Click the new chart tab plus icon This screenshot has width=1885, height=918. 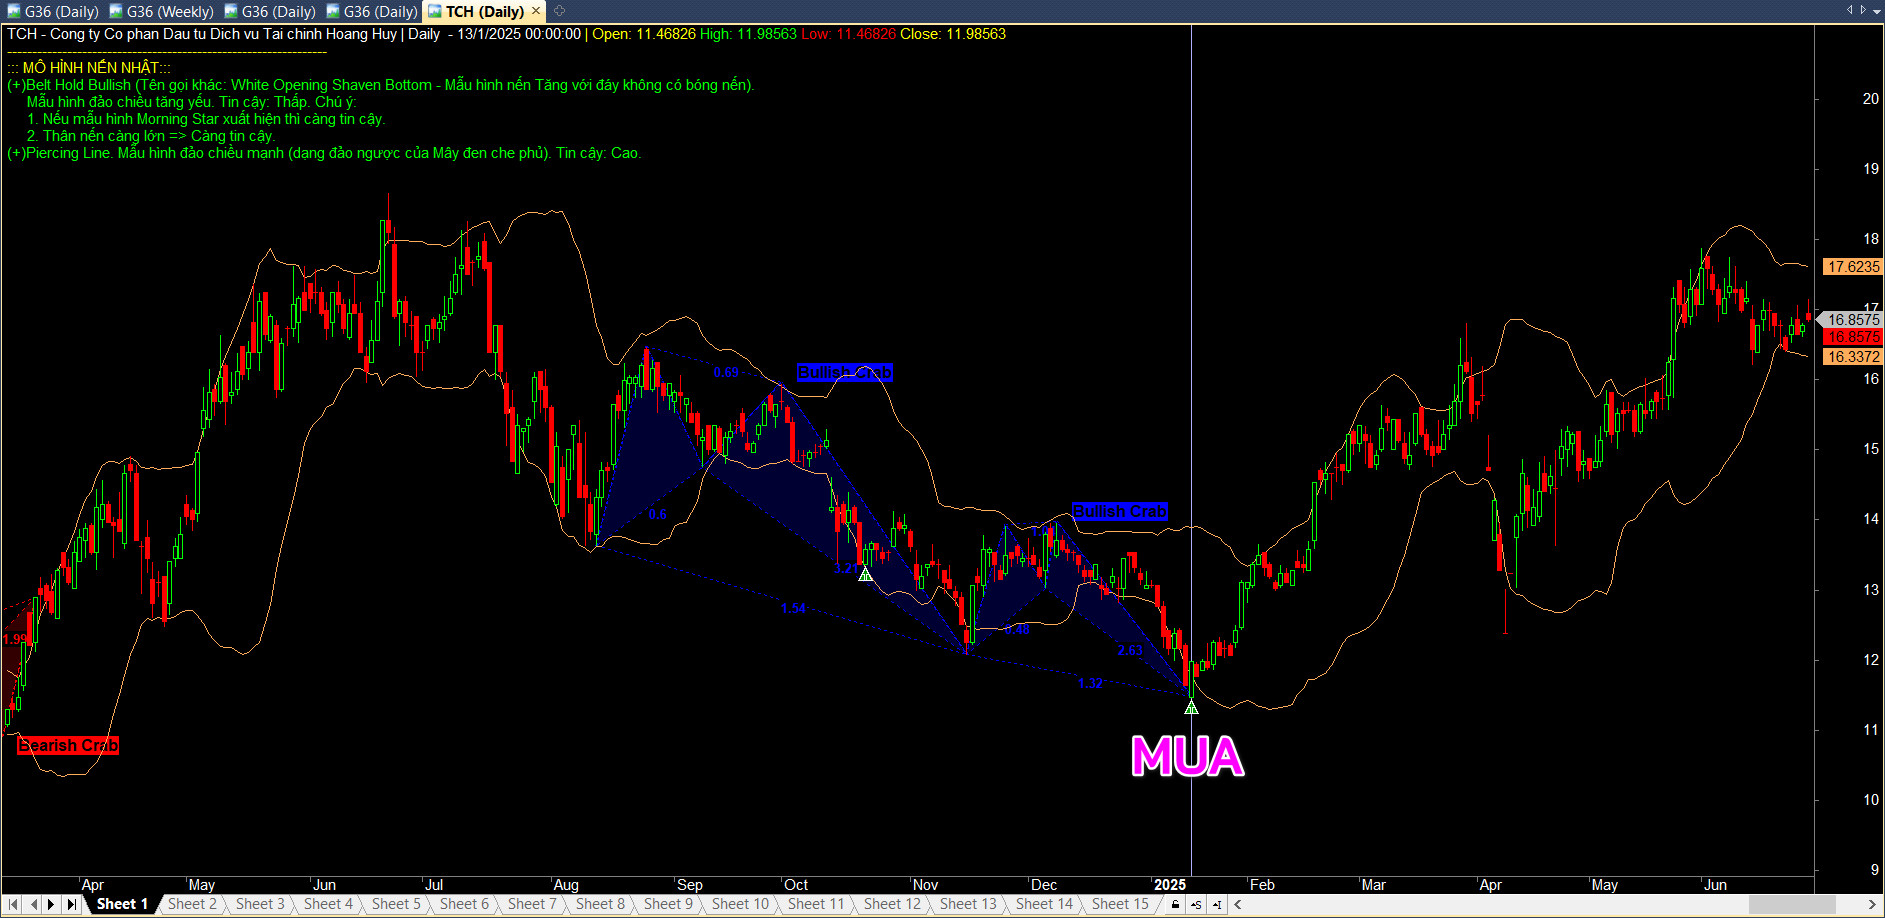559,11
